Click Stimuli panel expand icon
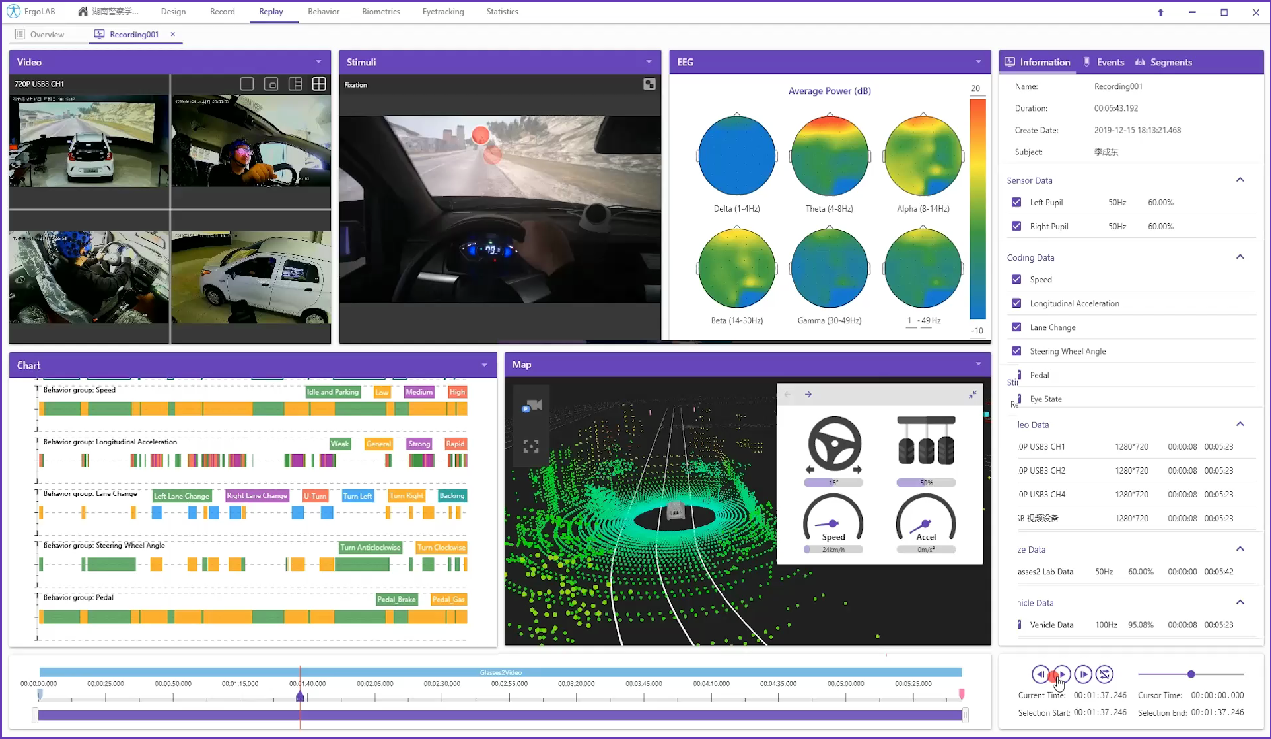Screen dimensions: 1271x739 tap(649, 85)
